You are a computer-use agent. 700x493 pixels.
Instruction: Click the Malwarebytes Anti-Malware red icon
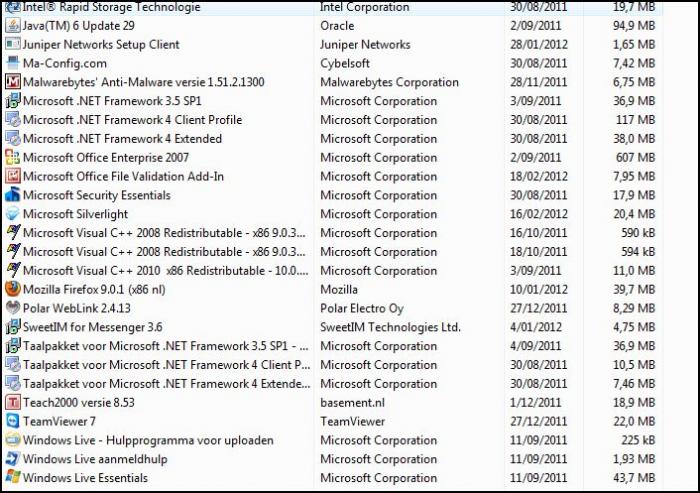click(x=12, y=82)
